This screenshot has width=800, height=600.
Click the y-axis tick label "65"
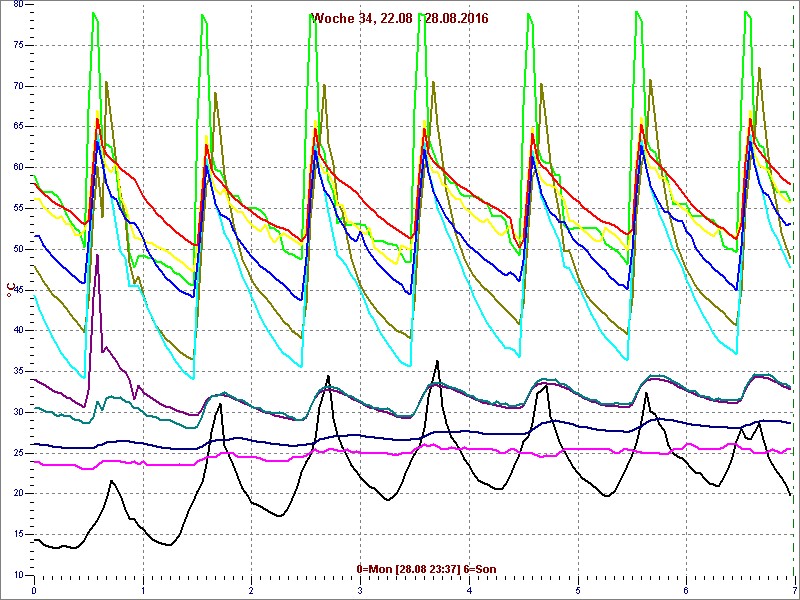pyautogui.click(x=18, y=127)
